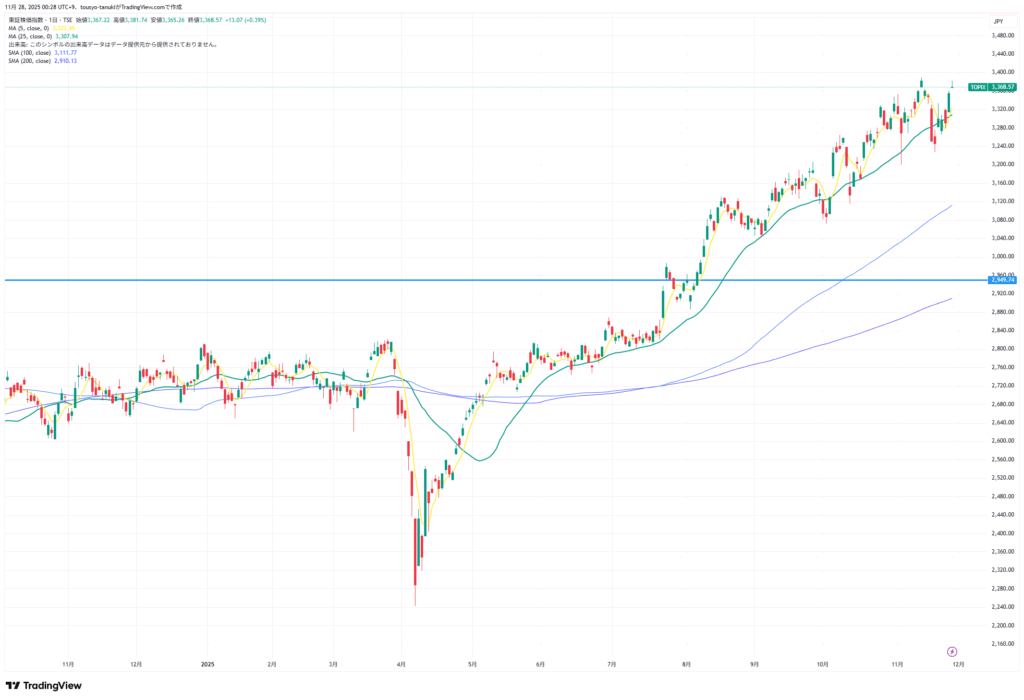
Task: Open the JPY currency selector
Action: click(997, 21)
